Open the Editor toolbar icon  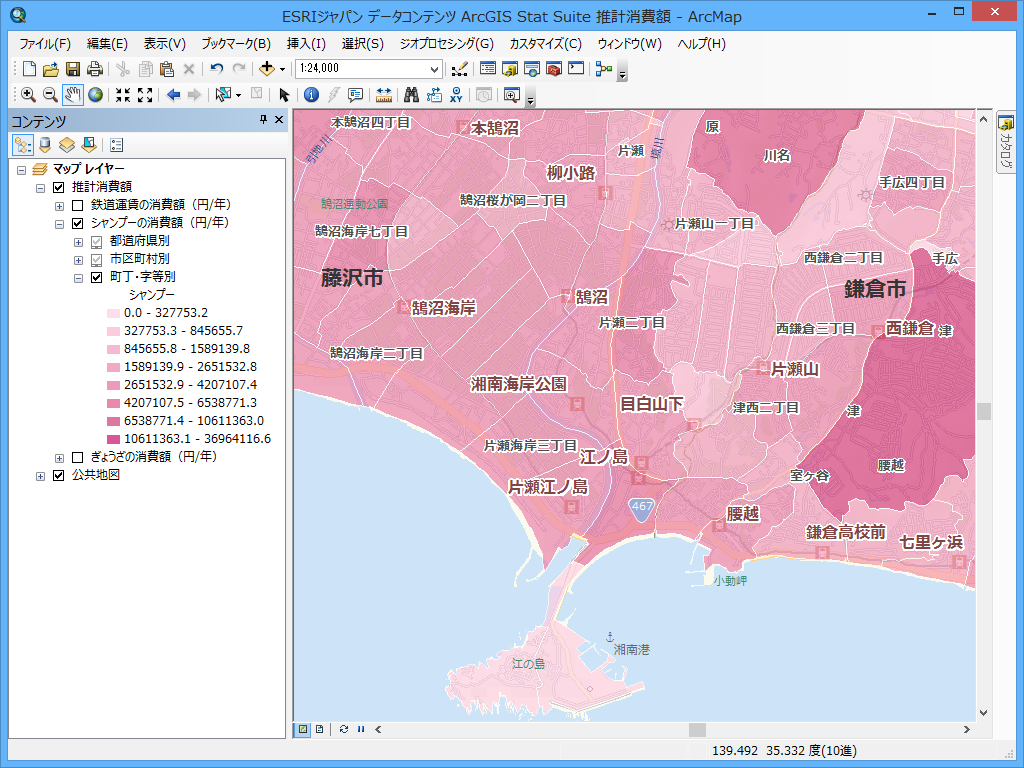tap(460, 69)
